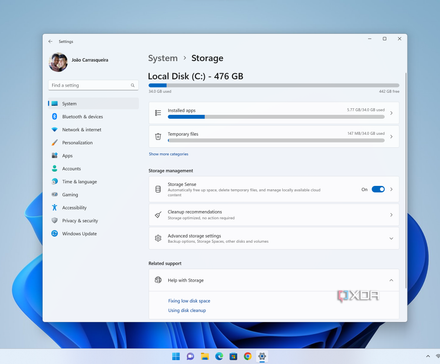The width and height of the screenshot is (440, 364).
Task: Click the Accessibility figure icon
Action: [55, 207]
